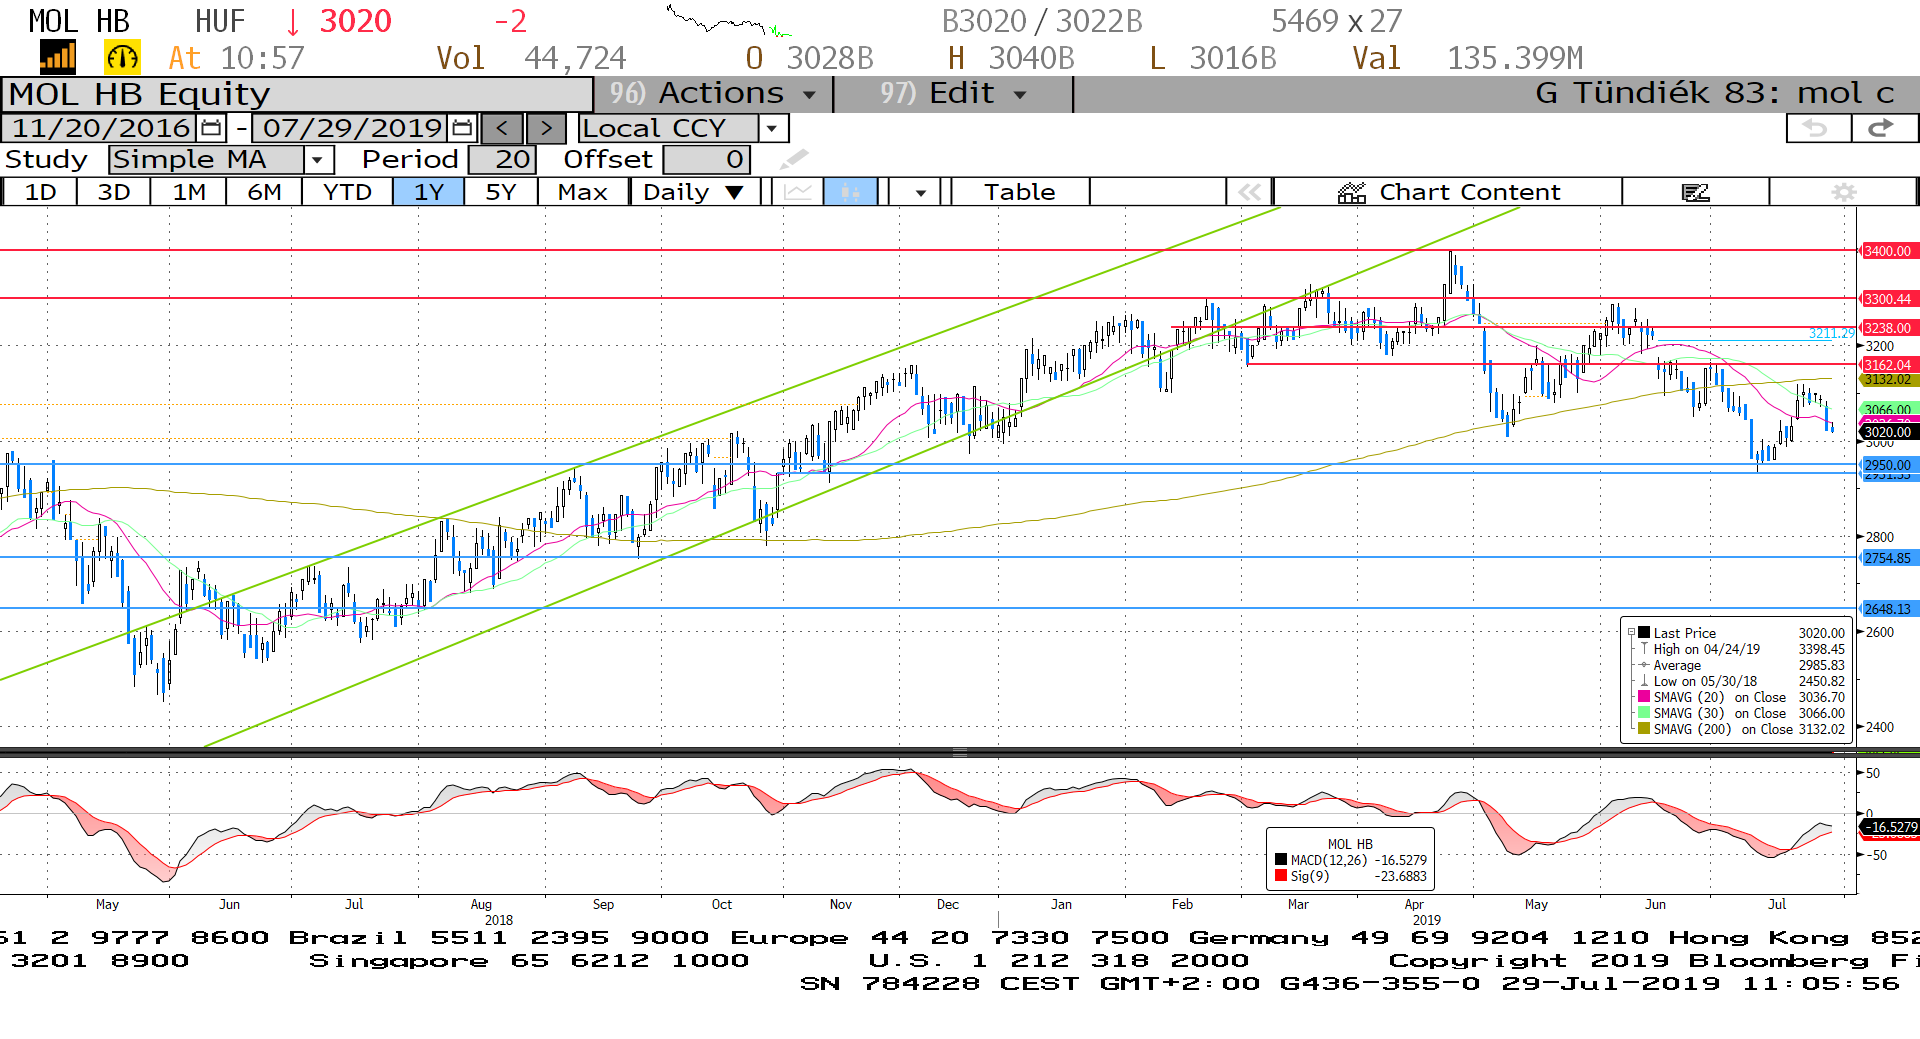
Task: Open the annotations toolbar icon
Action: point(1696,192)
